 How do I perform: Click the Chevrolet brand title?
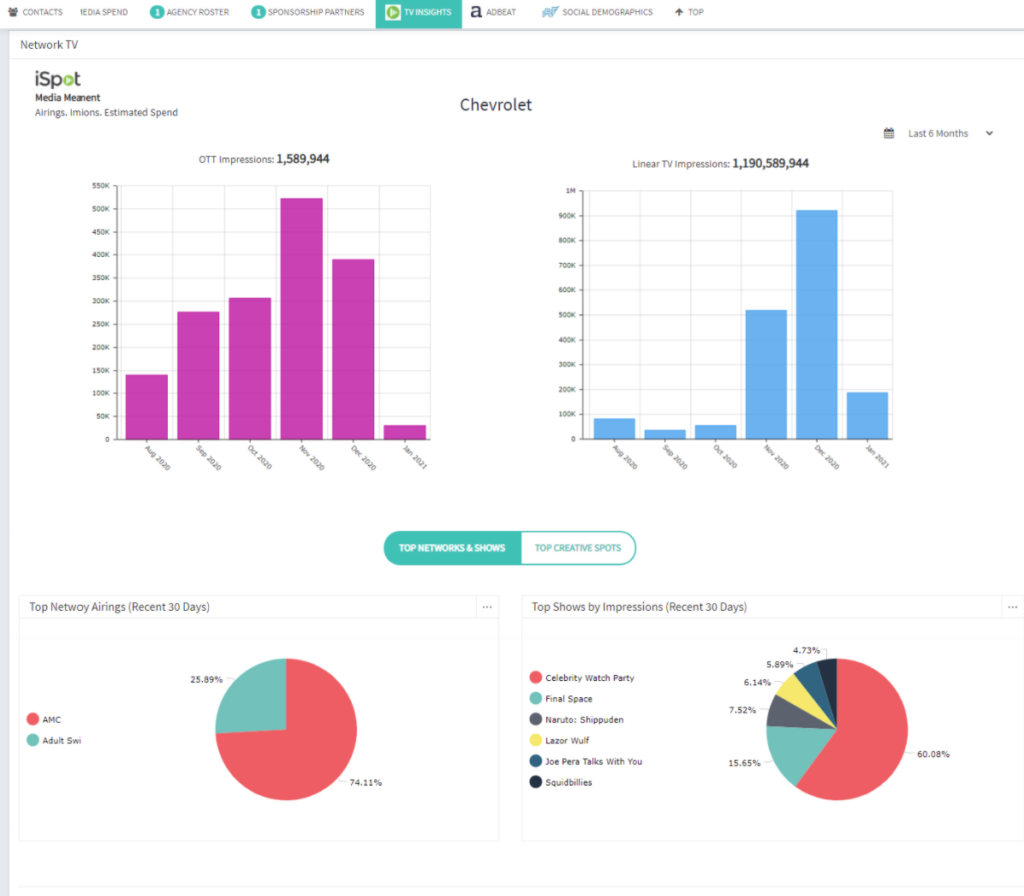[496, 104]
